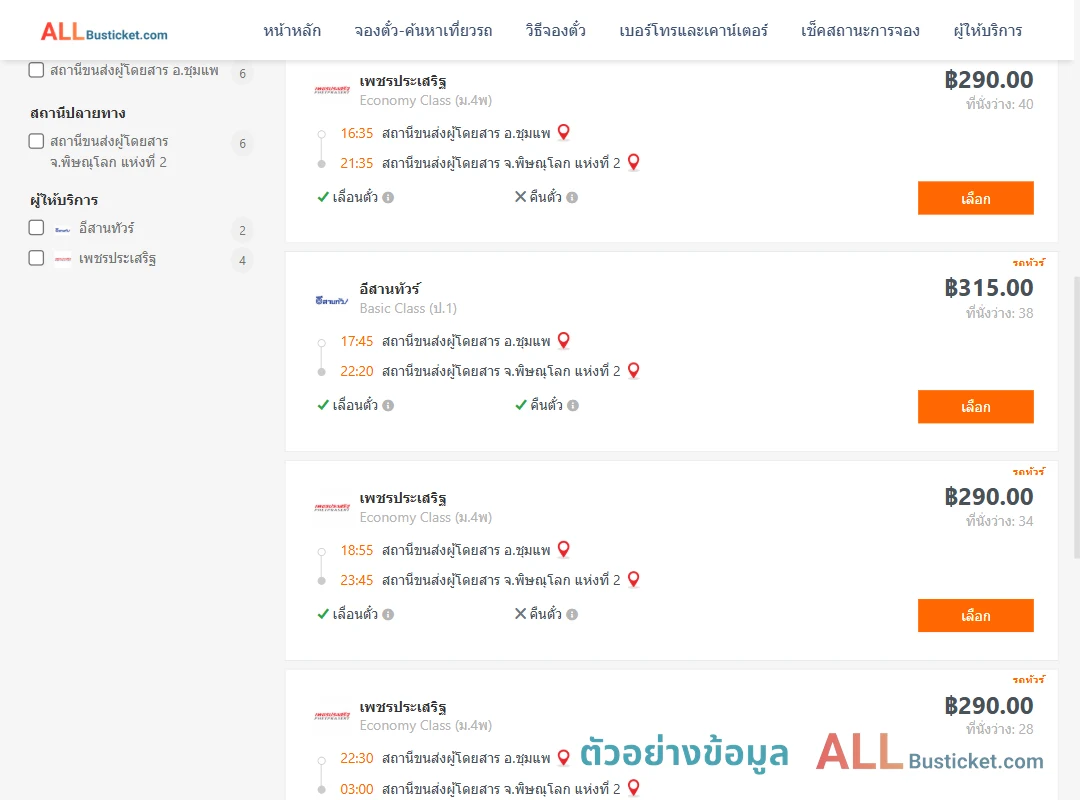This screenshot has width=1080, height=800.
Task: Open จองตั๋ว-ค้นหาเที่ยวรถ menu item
Action: click(423, 30)
